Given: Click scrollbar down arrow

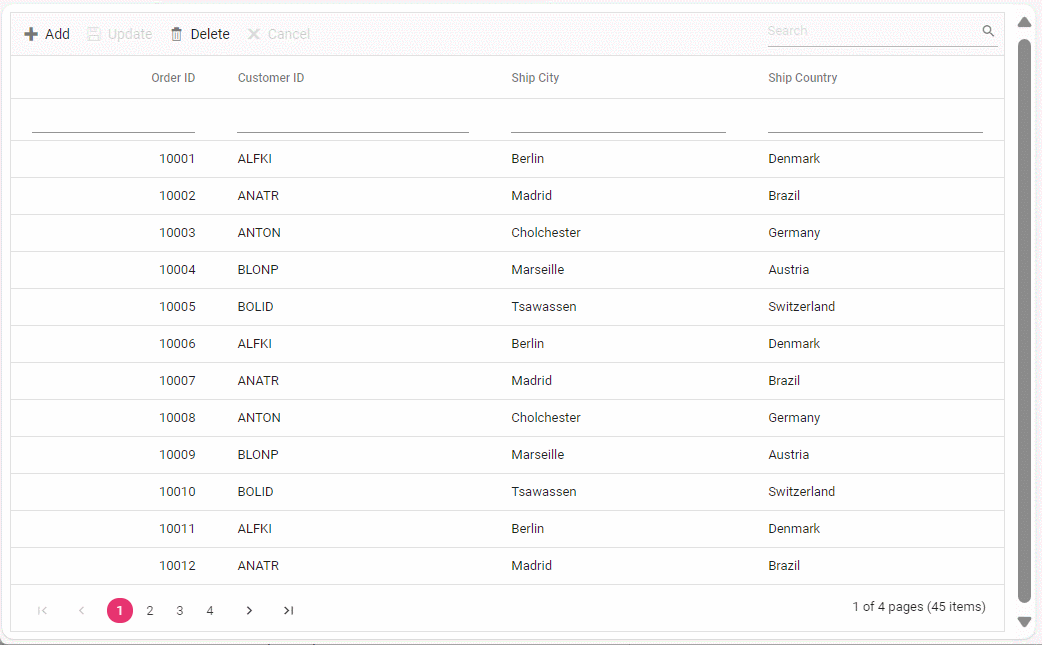Looking at the screenshot, I should [x=1024, y=622].
